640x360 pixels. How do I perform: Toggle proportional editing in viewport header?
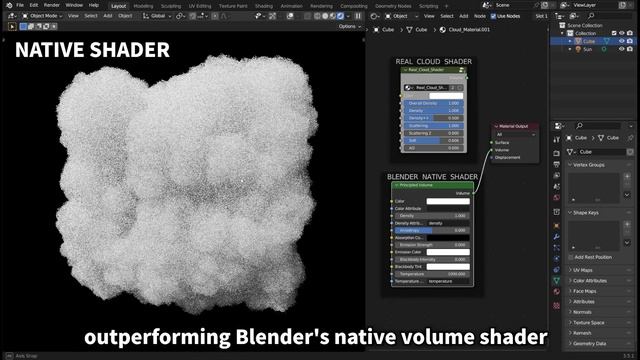point(215,16)
